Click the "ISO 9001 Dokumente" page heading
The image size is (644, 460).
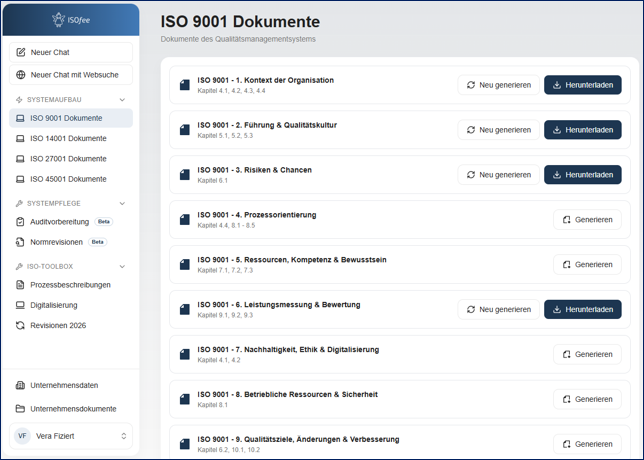[x=240, y=21]
